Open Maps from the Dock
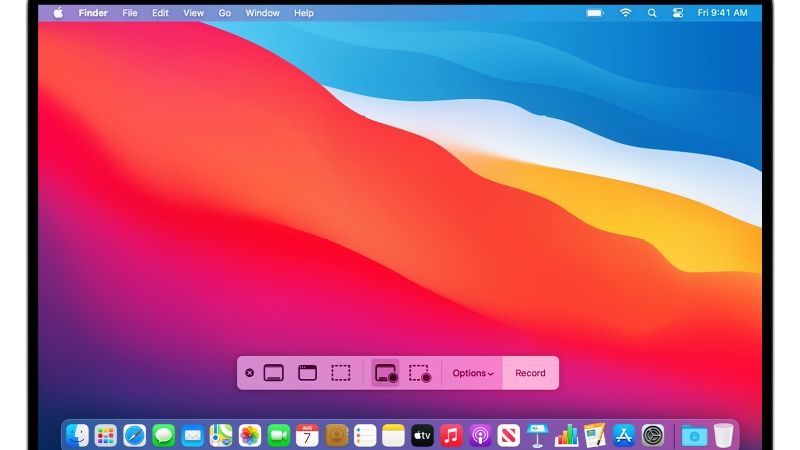Screen dimensions: 800x450 tap(221, 436)
